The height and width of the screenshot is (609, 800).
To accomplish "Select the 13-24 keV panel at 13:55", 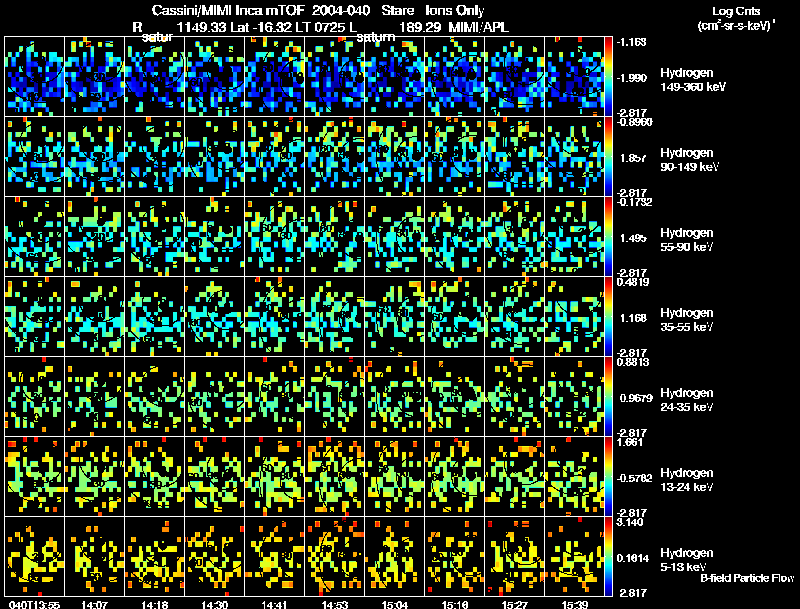I will pyautogui.click(x=35, y=477).
